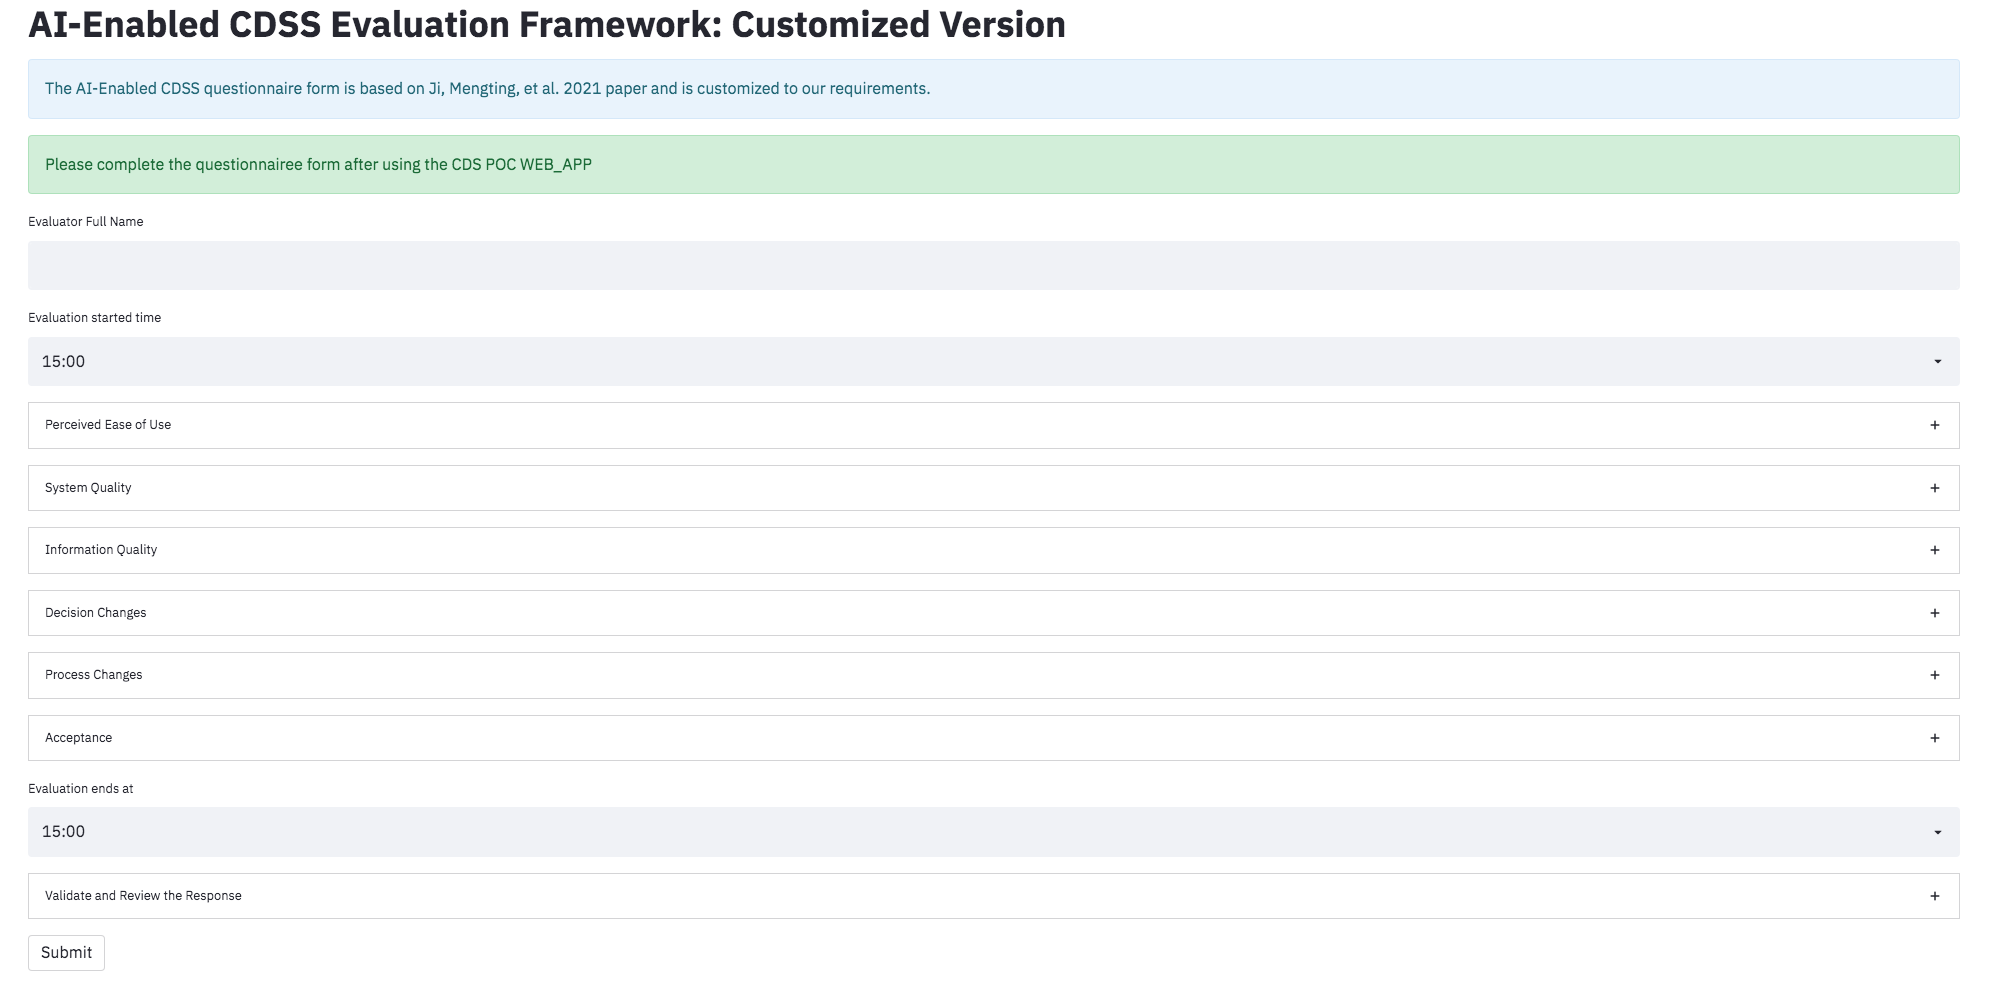Click the Evaluator Full Name input field
The width and height of the screenshot is (1992, 1006).
click(x=994, y=265)
